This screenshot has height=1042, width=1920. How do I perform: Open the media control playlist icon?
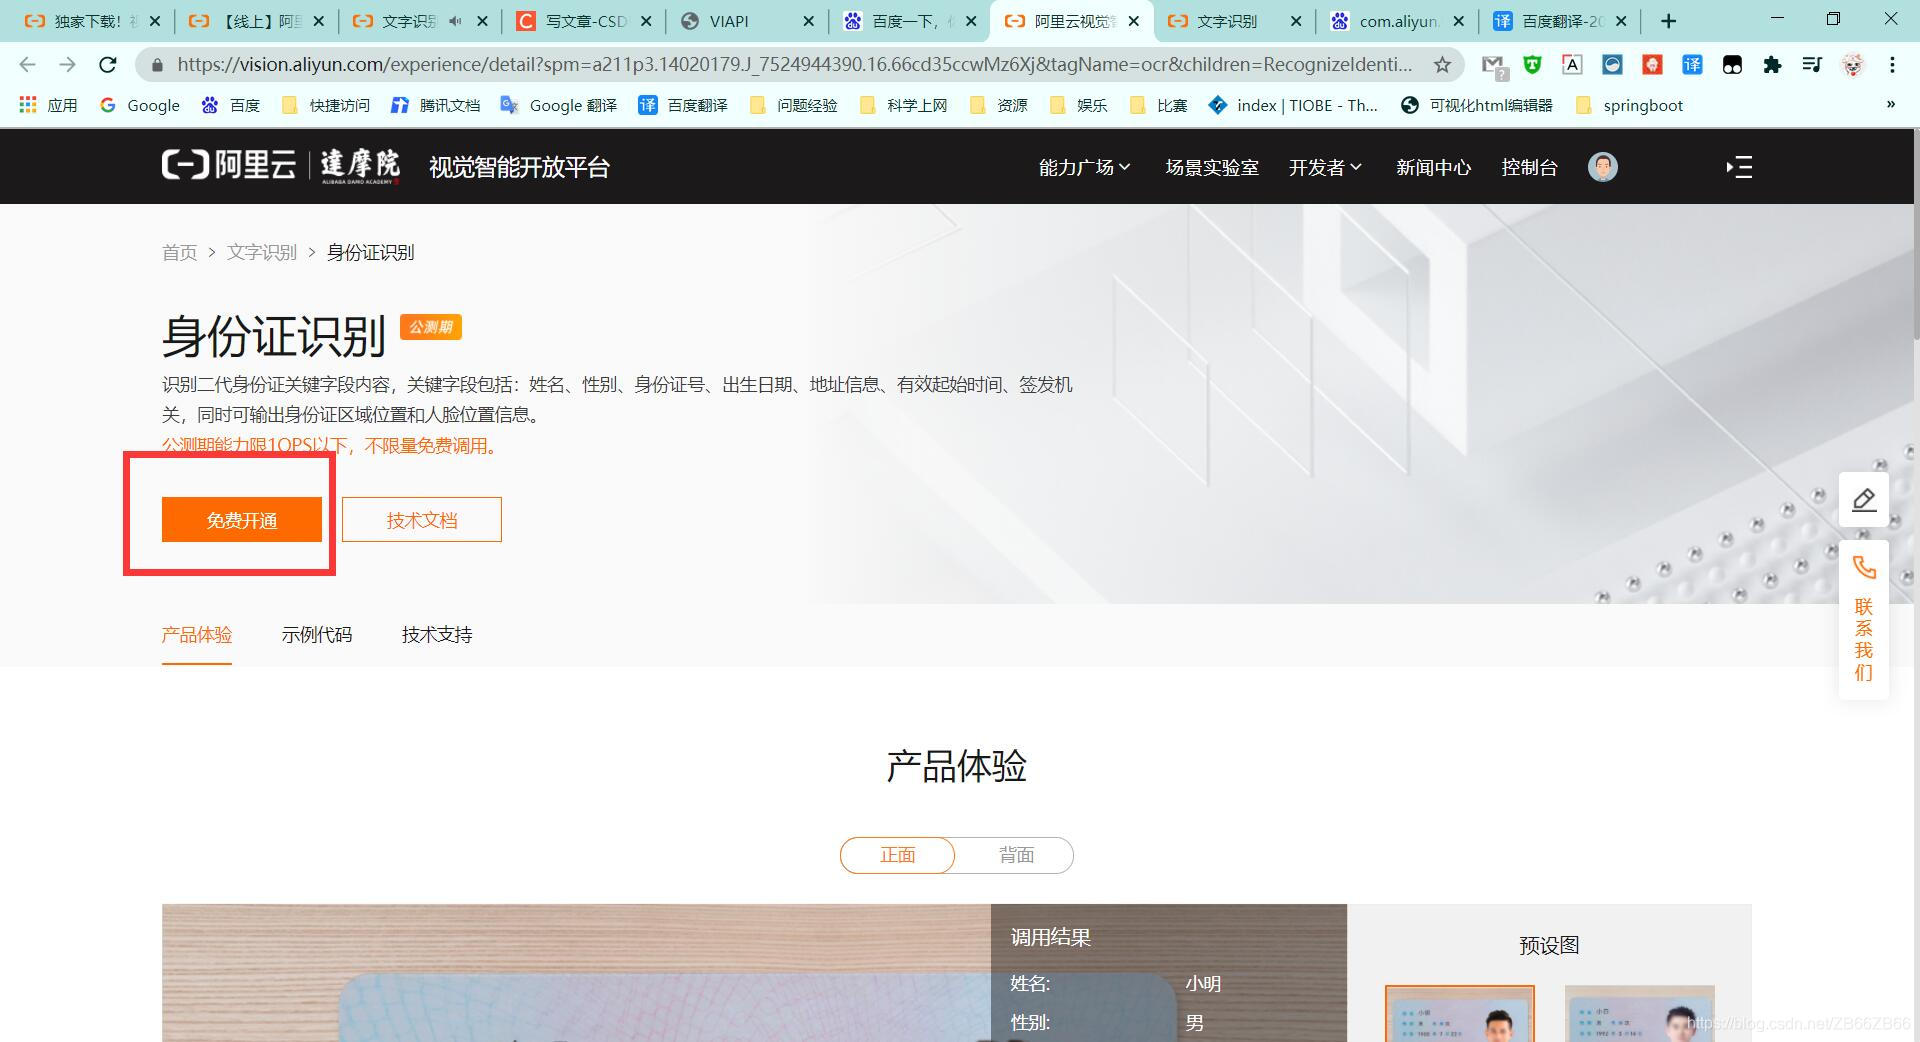tap(1812, 65)
